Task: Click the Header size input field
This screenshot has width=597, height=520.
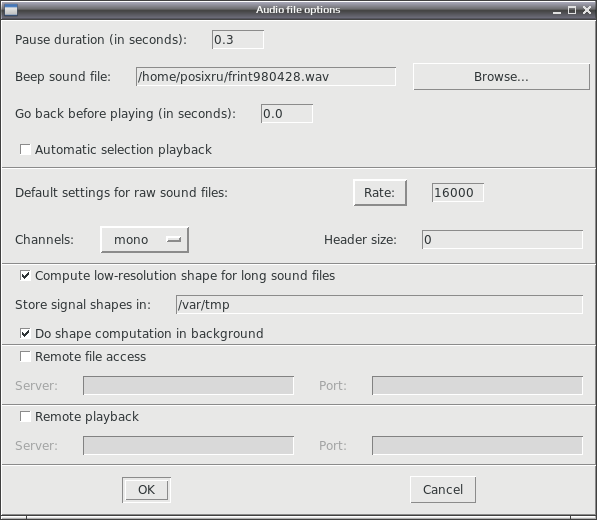Action: pyautogui.click(x=502, y=239)
